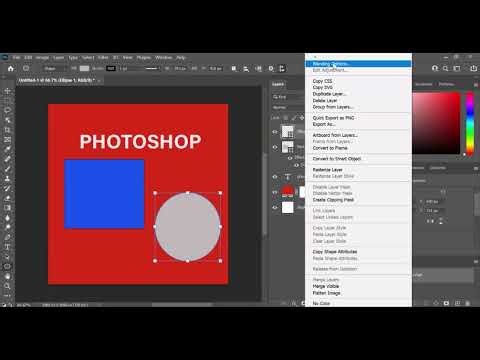
Task: Click the stroke color swatch in options bar
Action: 111,68
